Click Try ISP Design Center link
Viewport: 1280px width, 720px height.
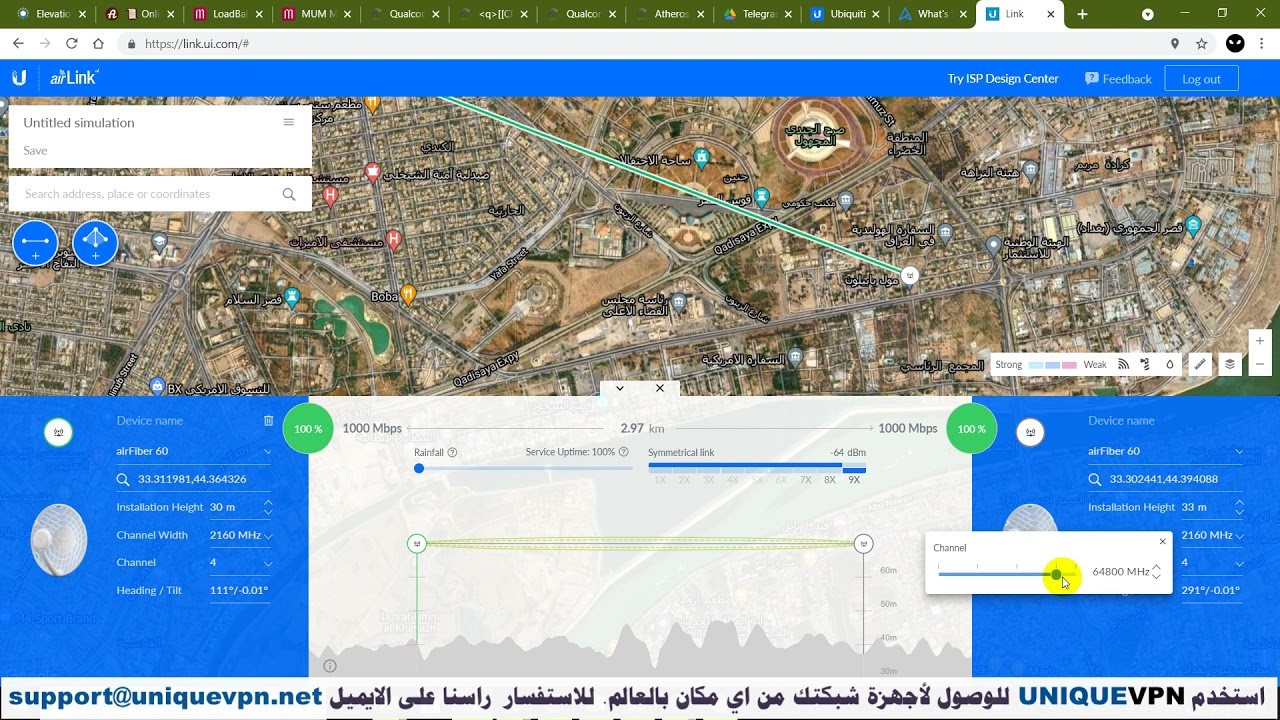pos(1003,78)
